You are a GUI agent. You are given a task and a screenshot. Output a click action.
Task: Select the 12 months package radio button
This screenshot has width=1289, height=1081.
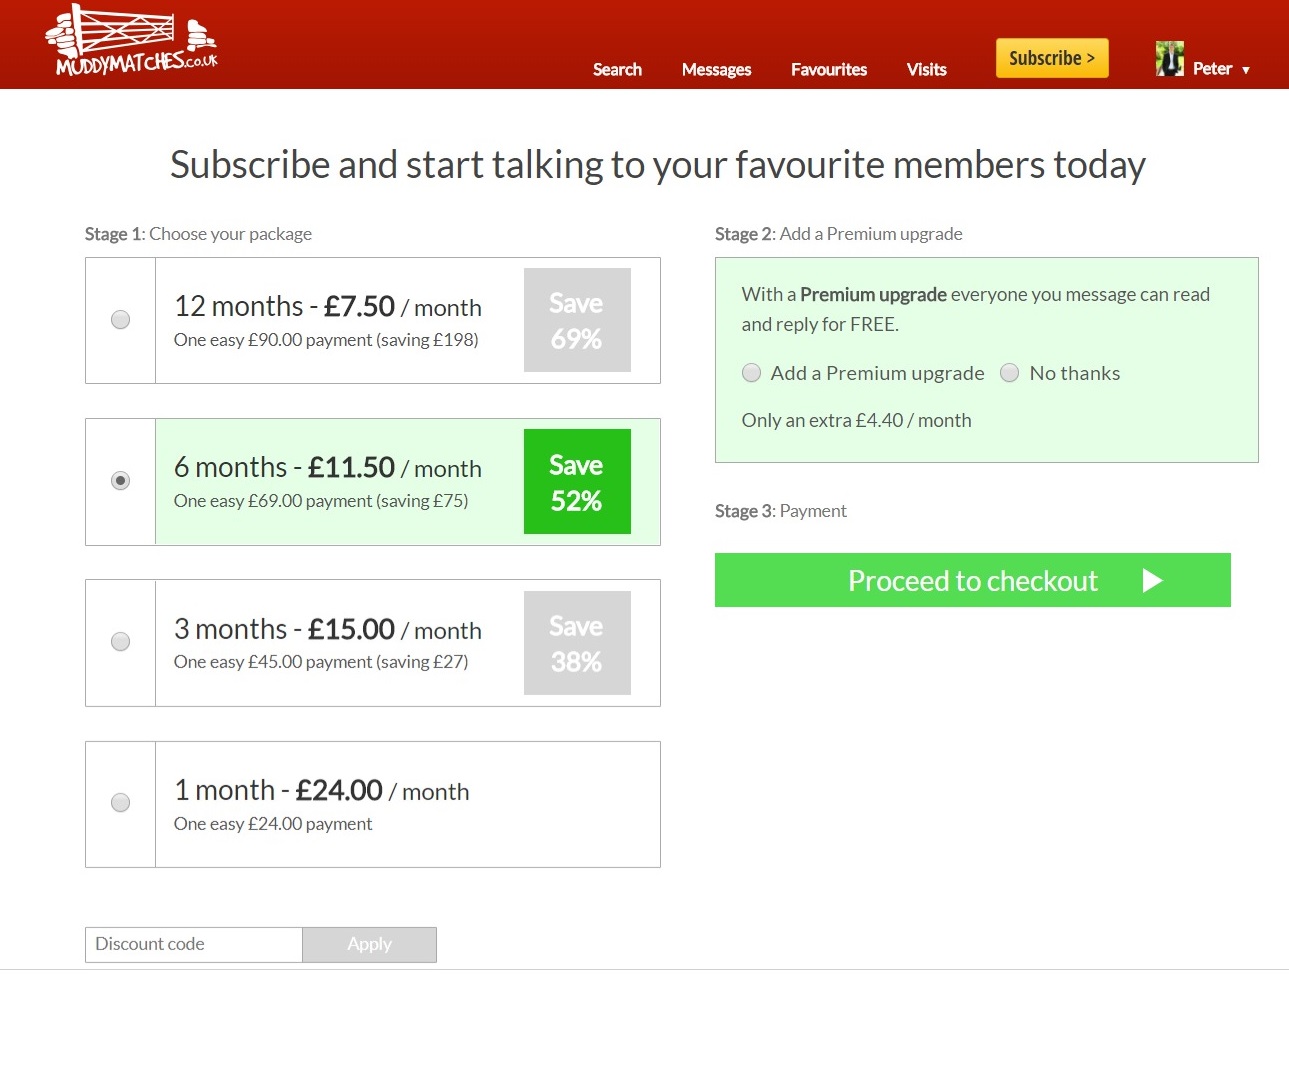(x=120, y=320)
